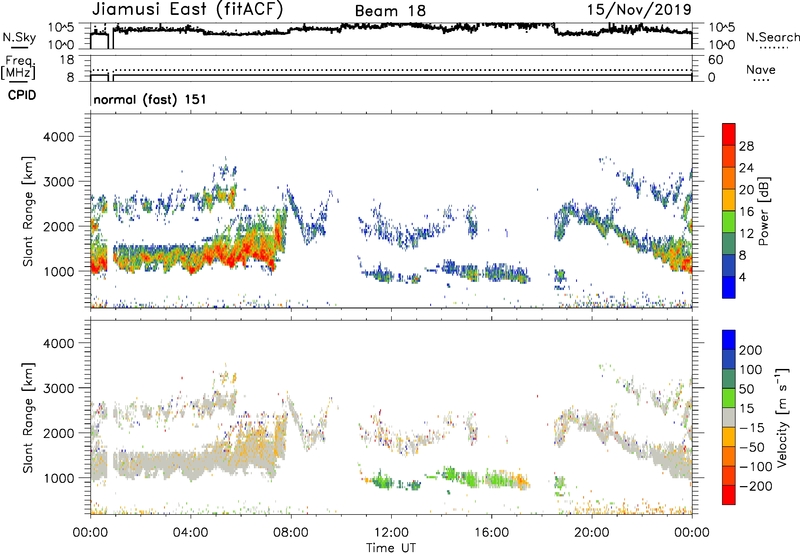800x554 pixels.
Task: Click the '3000' tick on the velocity panel
Action: (x=58, y=388)
